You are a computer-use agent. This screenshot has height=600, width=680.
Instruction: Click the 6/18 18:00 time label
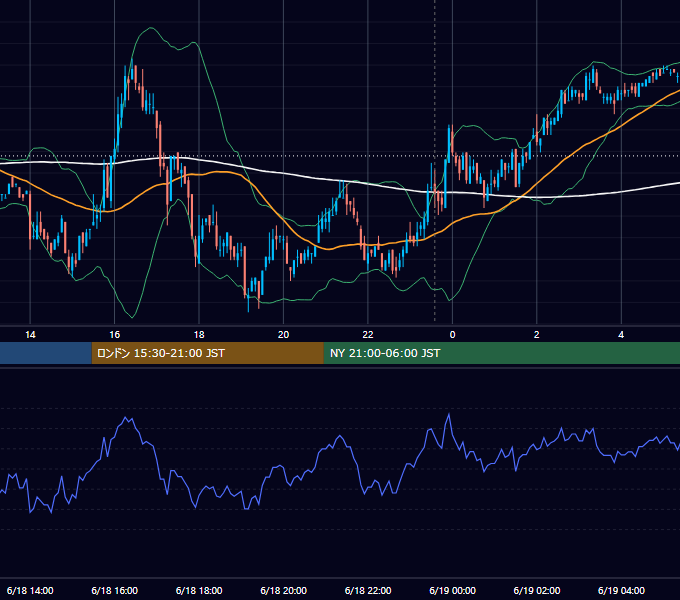click(199, 590)
